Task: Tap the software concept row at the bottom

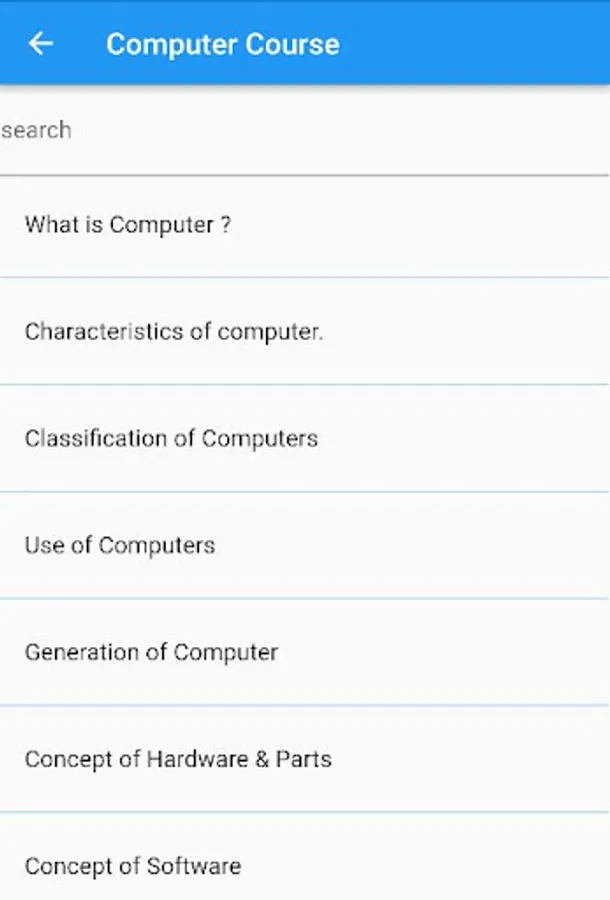Action: point(305,856)
